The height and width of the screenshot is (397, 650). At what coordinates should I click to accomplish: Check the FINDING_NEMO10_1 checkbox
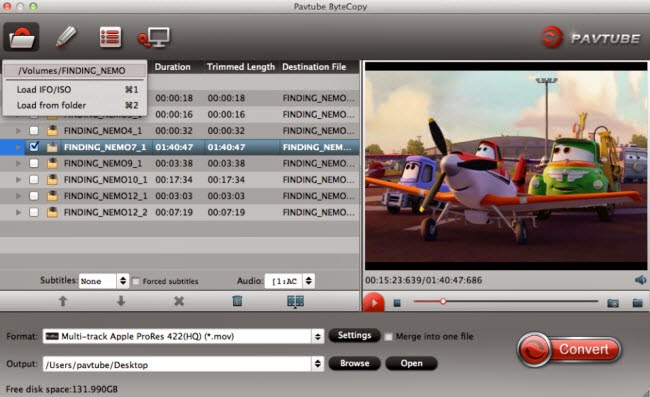point(34,179)
